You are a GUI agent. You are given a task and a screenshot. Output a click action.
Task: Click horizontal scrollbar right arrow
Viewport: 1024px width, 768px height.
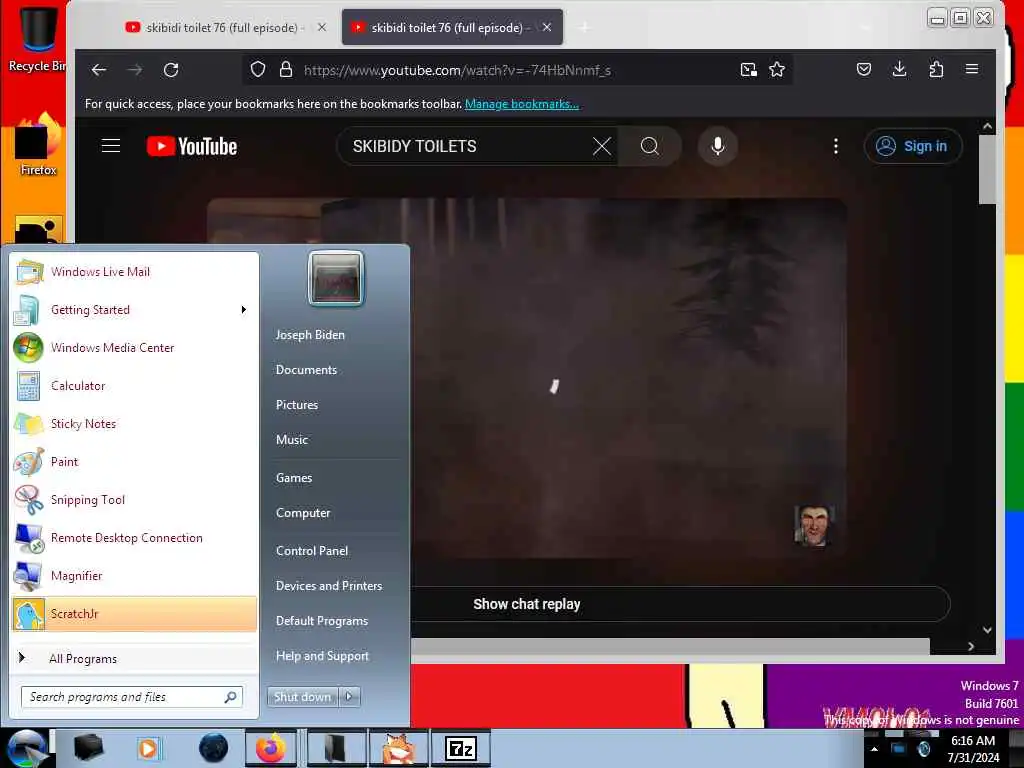(x=971, y=646)
